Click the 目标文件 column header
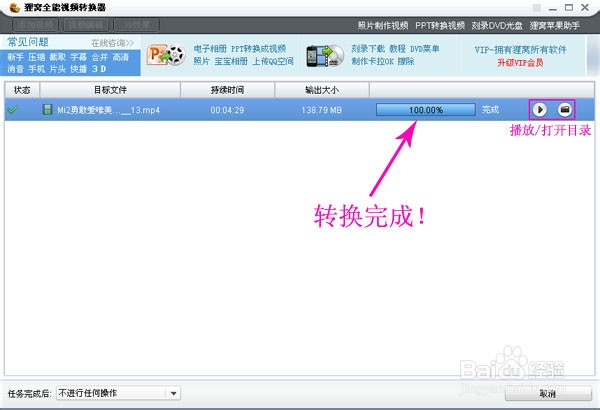Screen dimensions: 600x410 coord(110,90)
